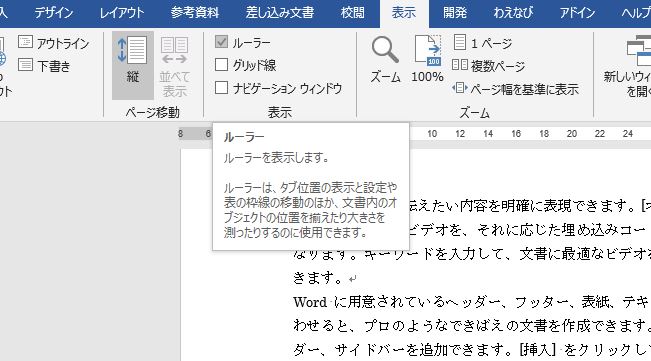Screen dimensions: 651x361
Task: Click the word Word in document
Action: tap(310, 302)
